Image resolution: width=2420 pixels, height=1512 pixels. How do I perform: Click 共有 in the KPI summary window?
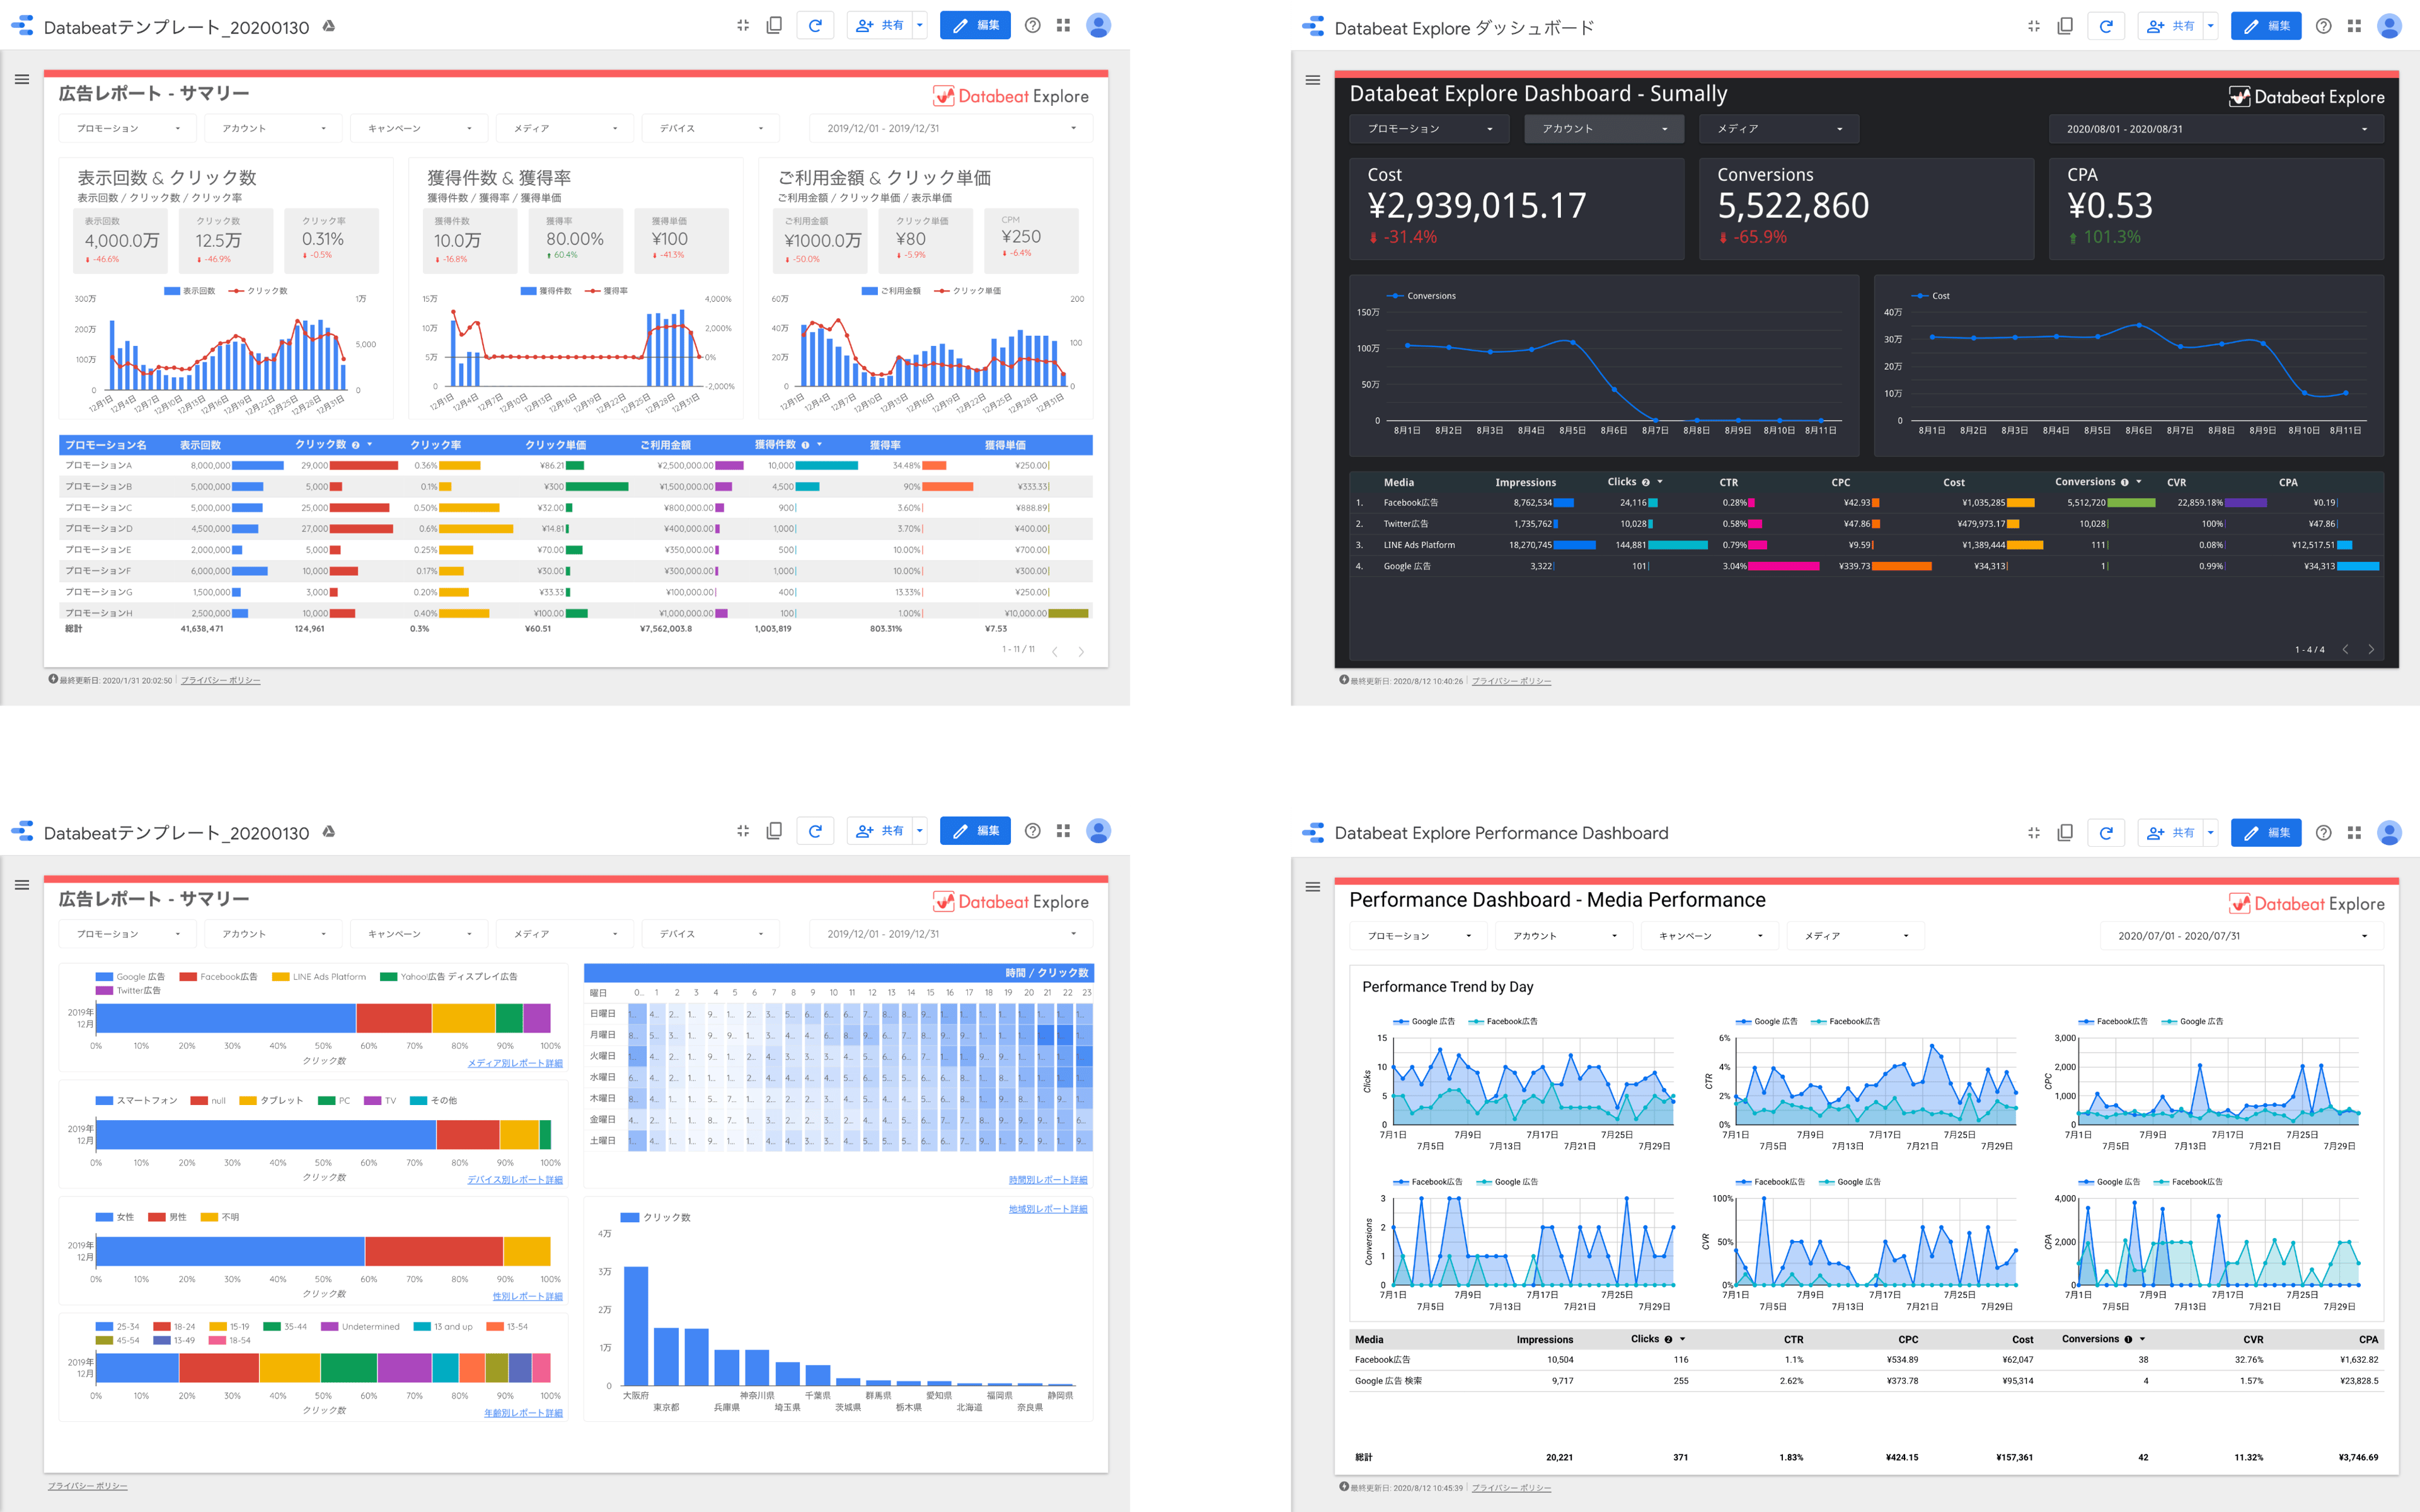[879, 25]
